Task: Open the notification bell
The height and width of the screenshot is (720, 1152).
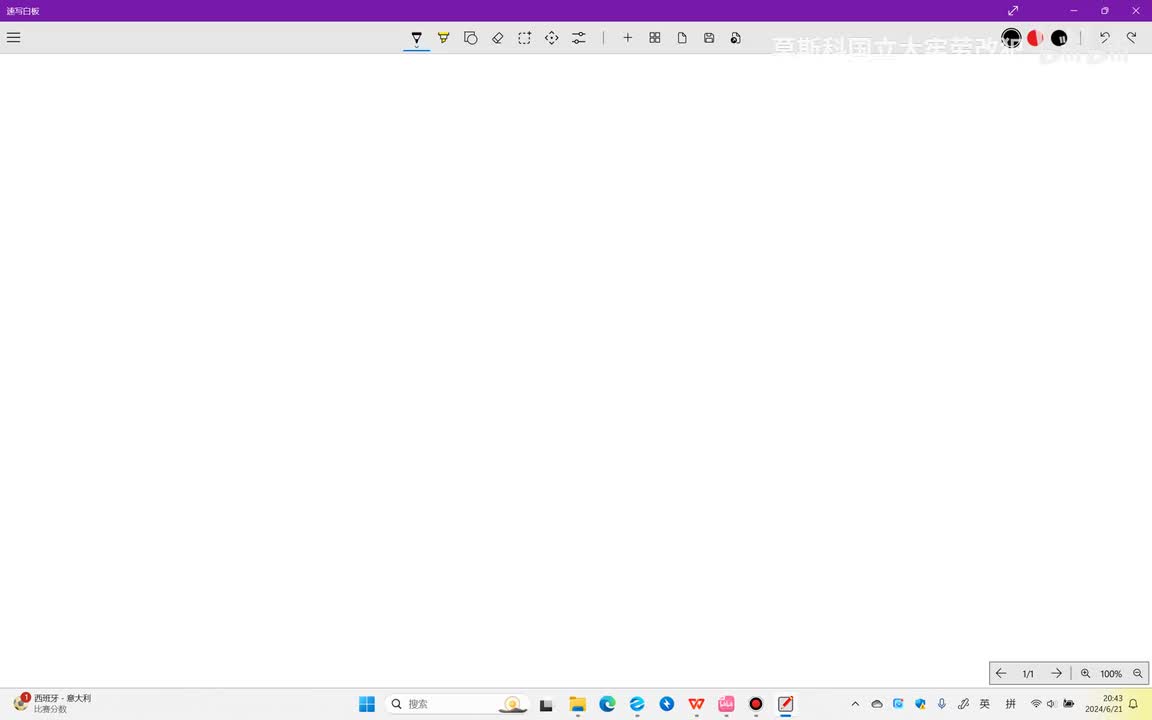Action: 1133,704
